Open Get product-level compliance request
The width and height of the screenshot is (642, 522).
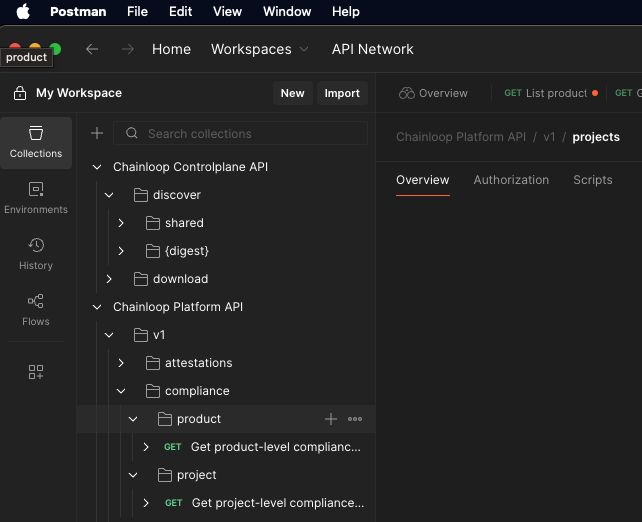(x=276, y=447)
